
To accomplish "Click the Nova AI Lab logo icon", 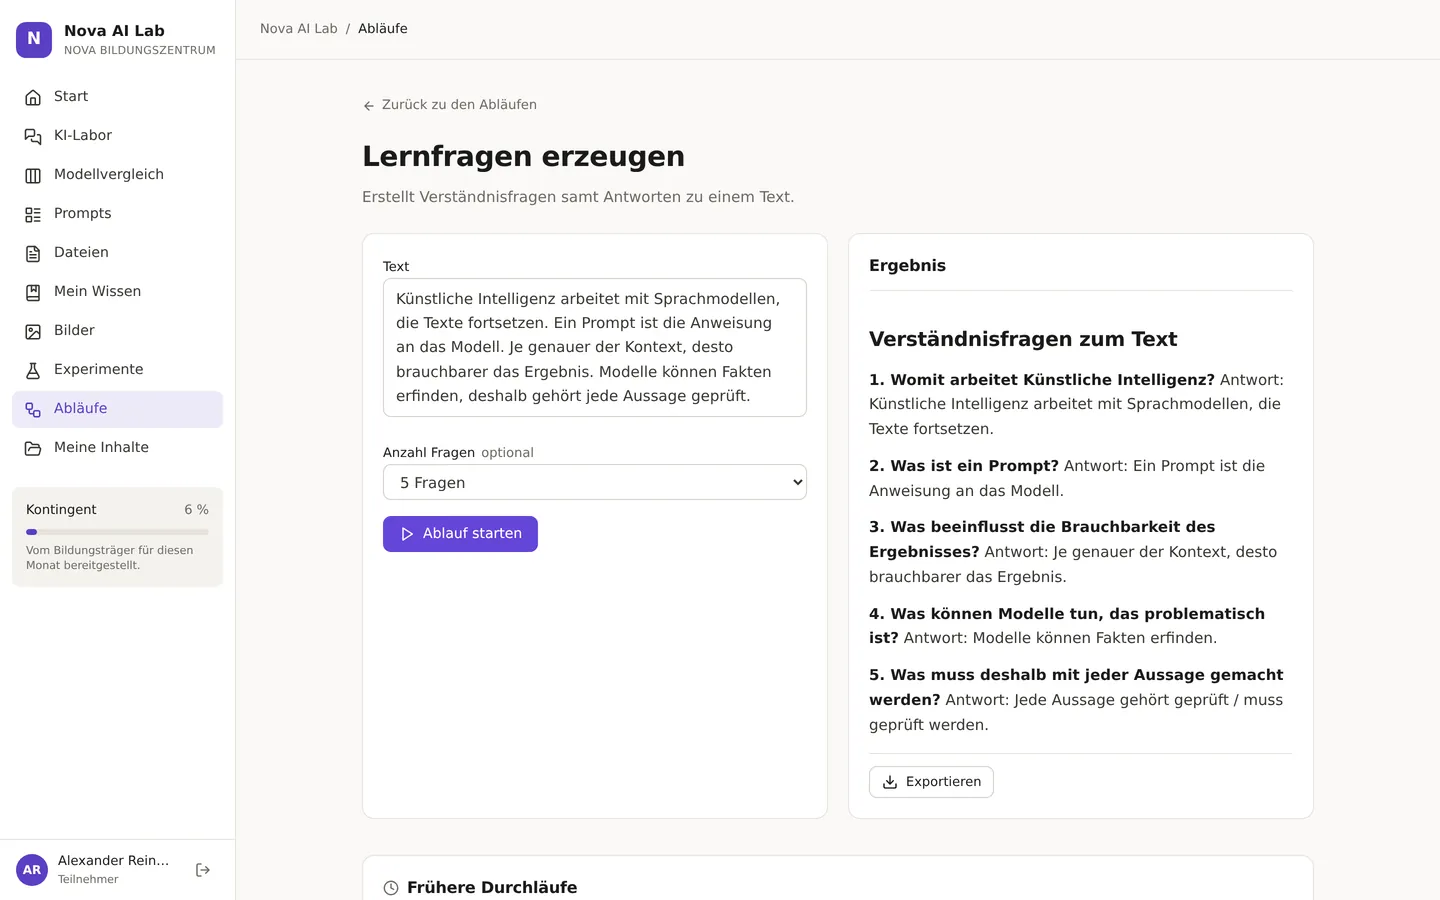I will click(34, 40).
